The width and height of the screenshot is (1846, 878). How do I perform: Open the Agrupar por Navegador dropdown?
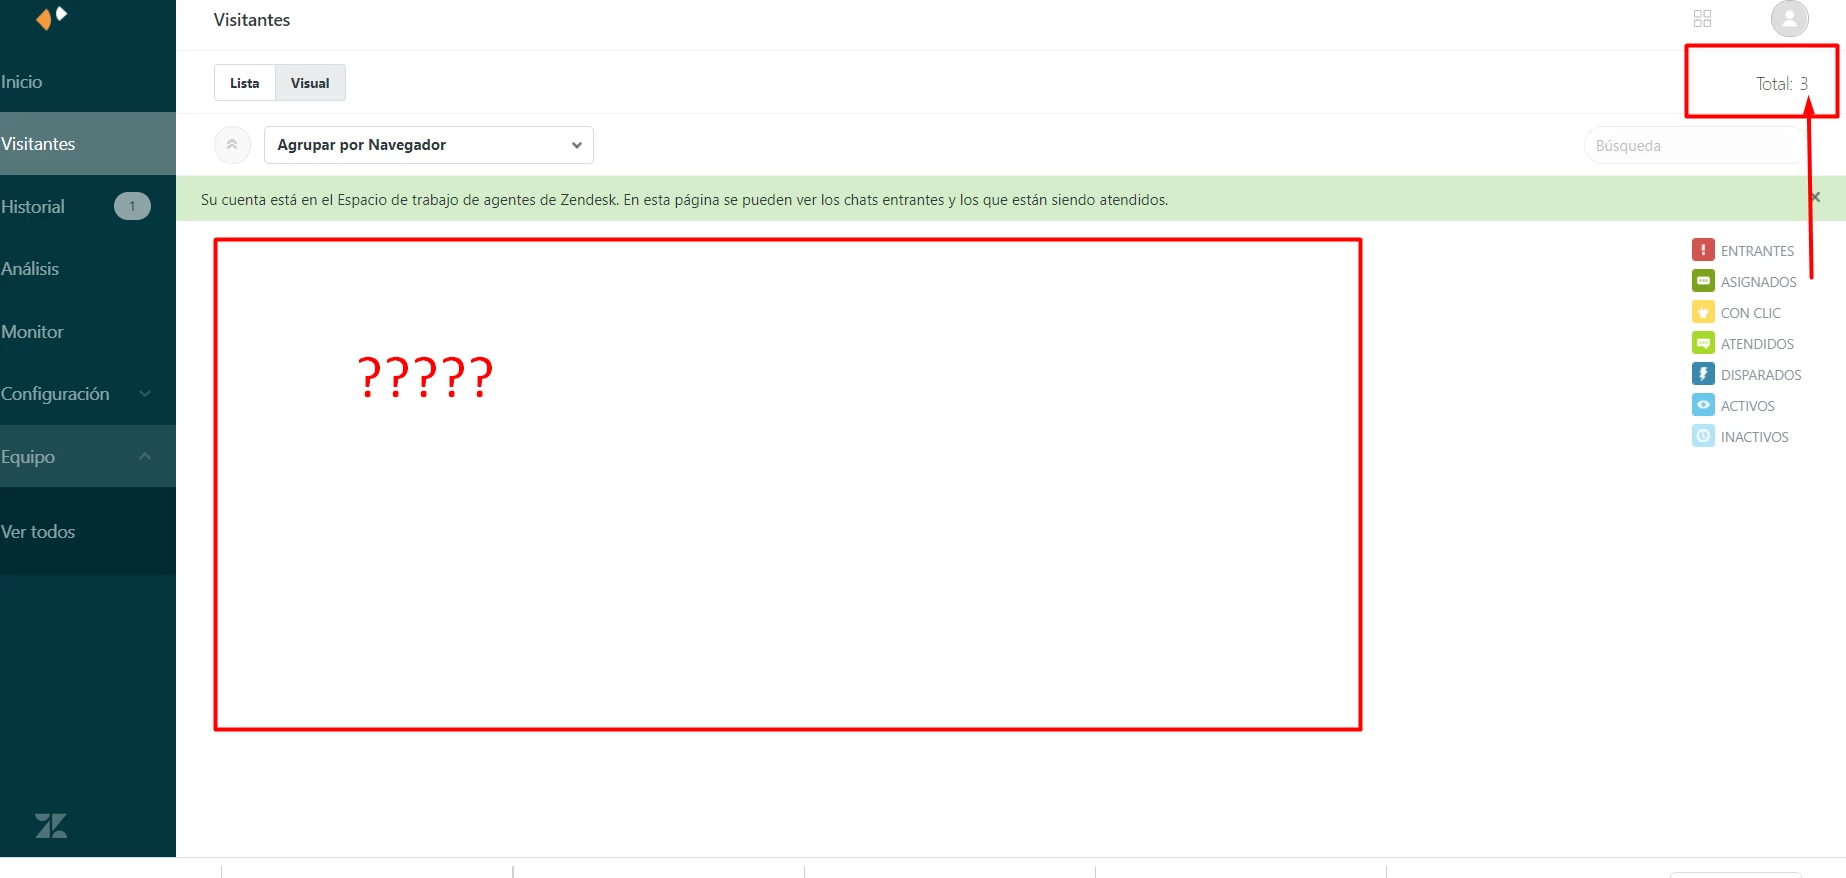click(x=429, y=145)
